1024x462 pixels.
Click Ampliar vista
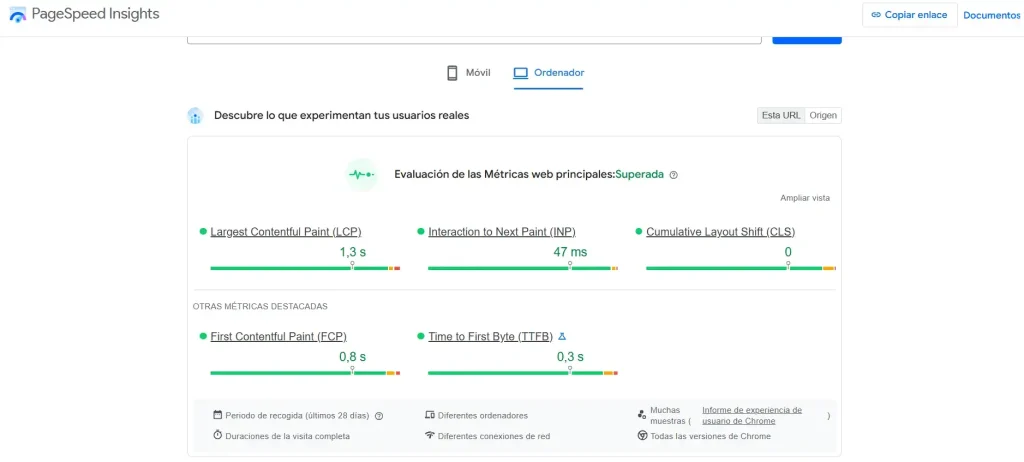[805, 198]
